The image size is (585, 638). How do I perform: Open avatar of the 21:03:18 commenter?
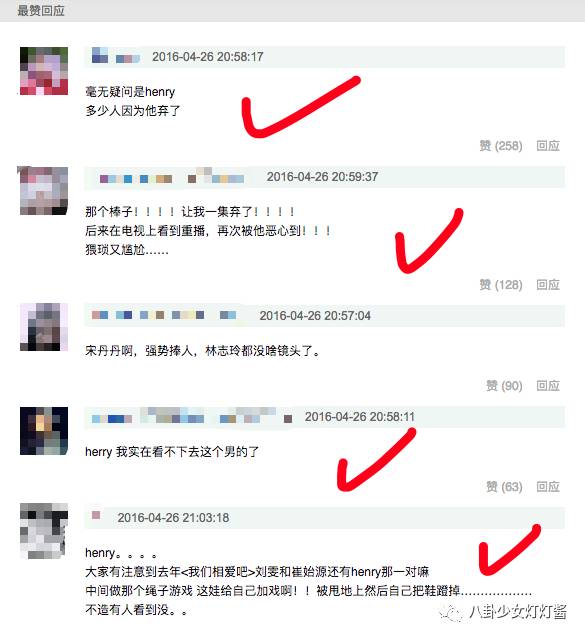tap(44, 531)
